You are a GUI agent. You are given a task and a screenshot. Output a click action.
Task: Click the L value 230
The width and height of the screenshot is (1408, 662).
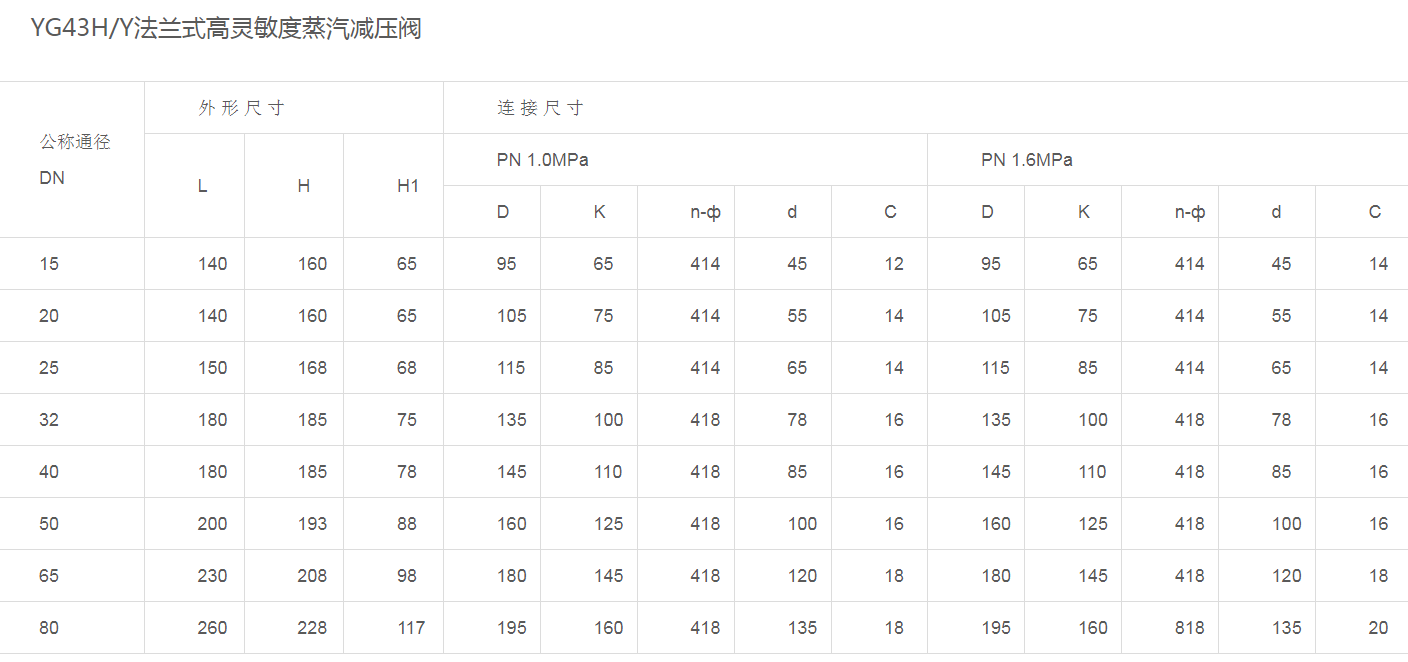[x=212, y=576]
